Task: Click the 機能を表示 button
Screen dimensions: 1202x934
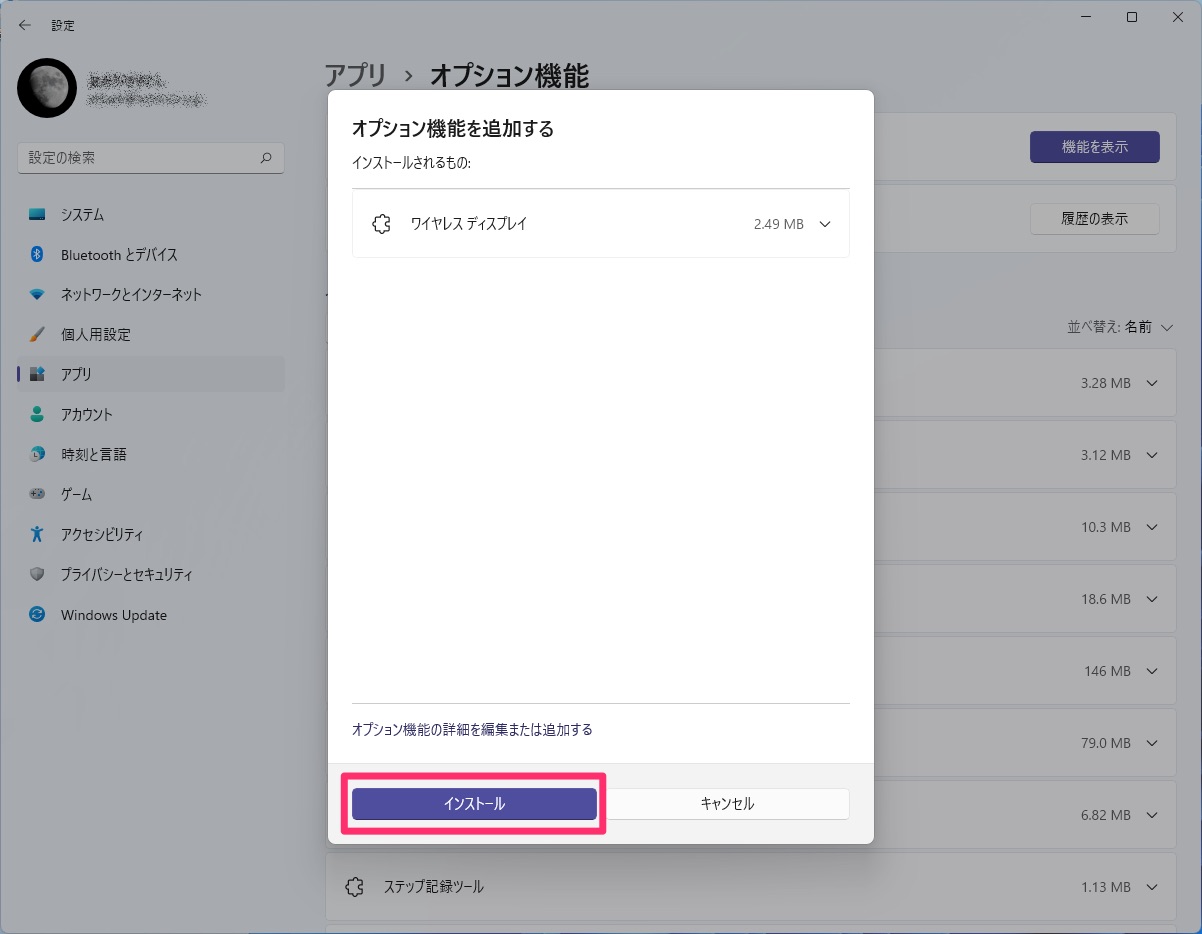Action: pyautogui.click(x=1095, y=147)
